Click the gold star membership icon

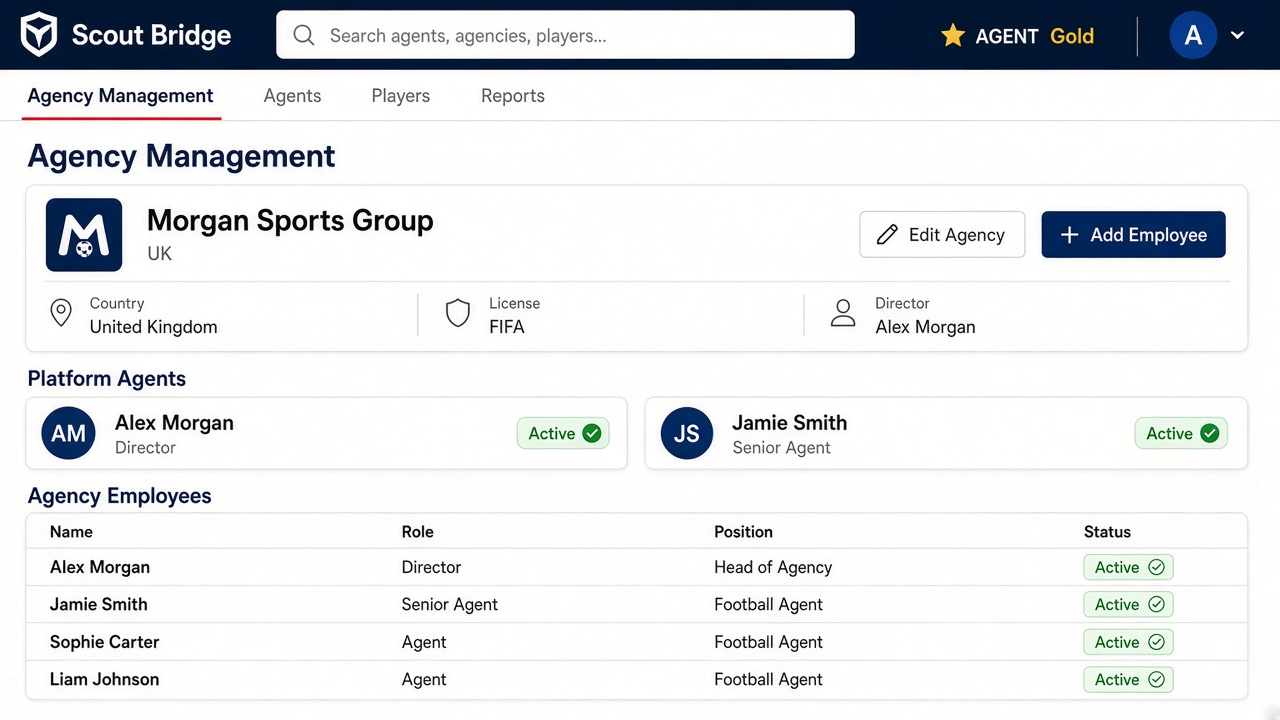click(953, 36)
